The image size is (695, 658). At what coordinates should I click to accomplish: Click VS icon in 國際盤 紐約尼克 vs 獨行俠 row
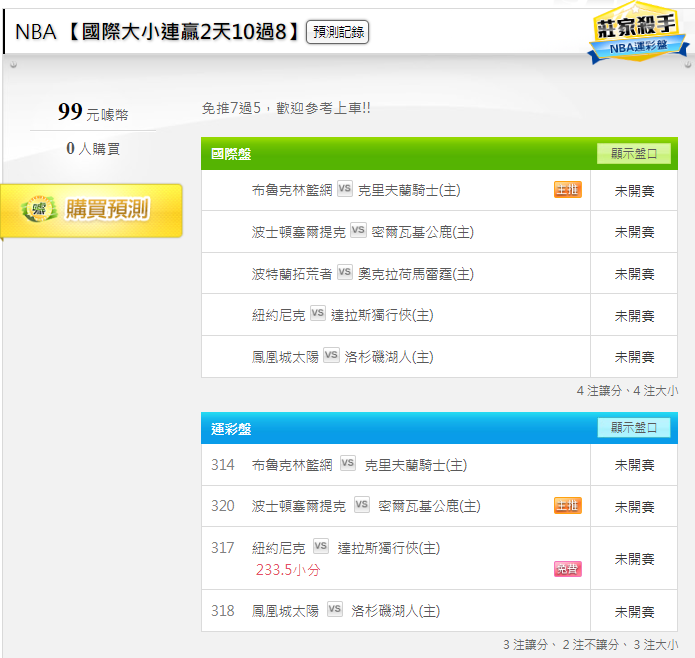(318, 313)
